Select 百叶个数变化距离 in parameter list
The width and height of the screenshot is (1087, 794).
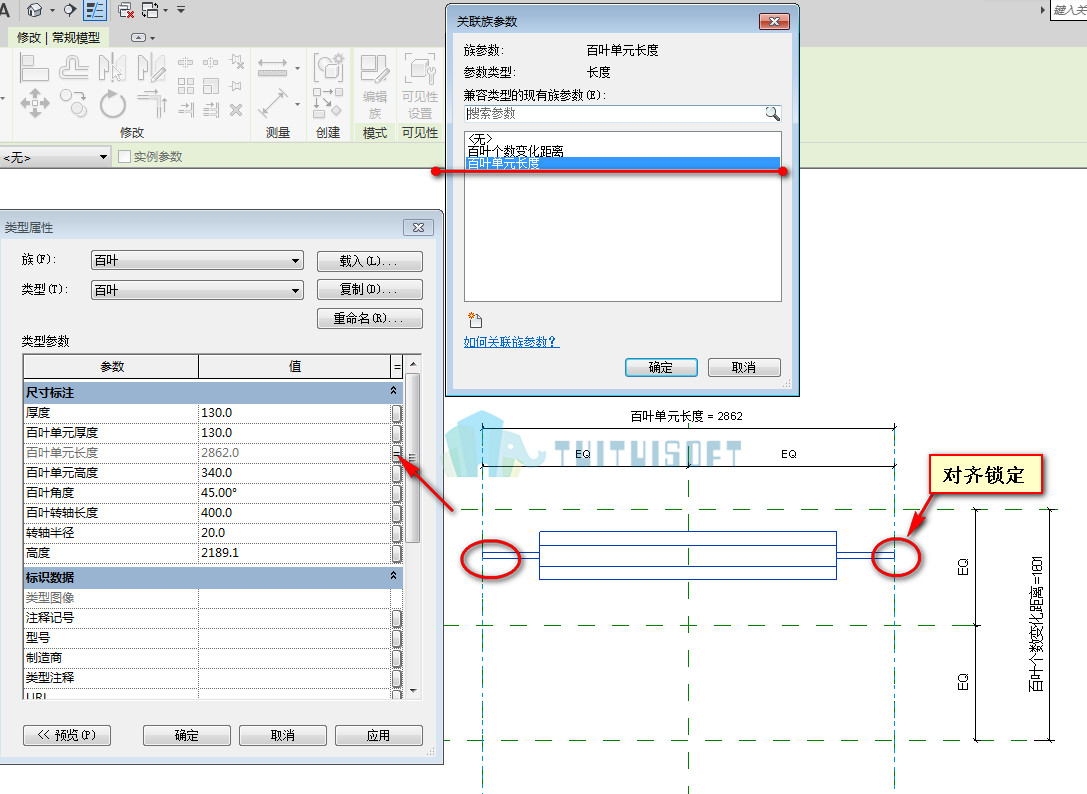(x=515, y=151)
